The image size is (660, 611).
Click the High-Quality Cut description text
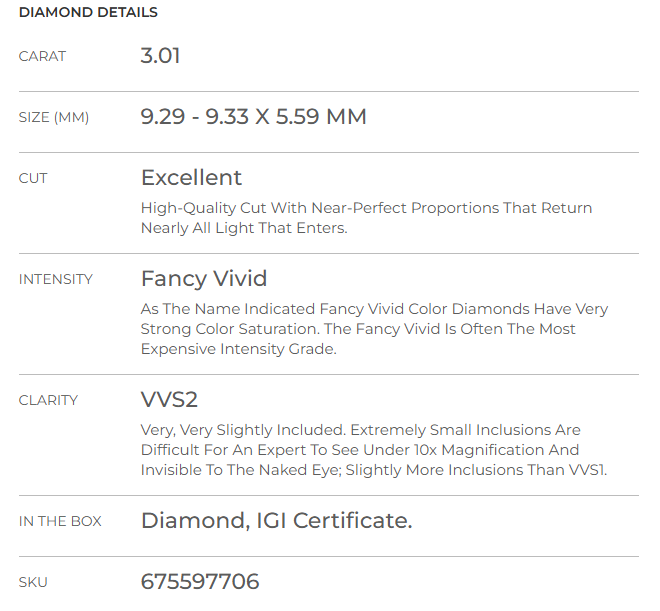[366, 218]
